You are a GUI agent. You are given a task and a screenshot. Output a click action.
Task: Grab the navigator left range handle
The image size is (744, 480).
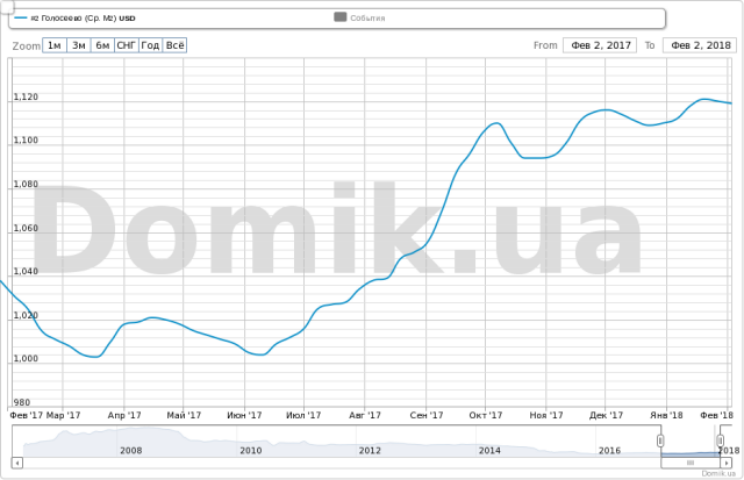660,441
